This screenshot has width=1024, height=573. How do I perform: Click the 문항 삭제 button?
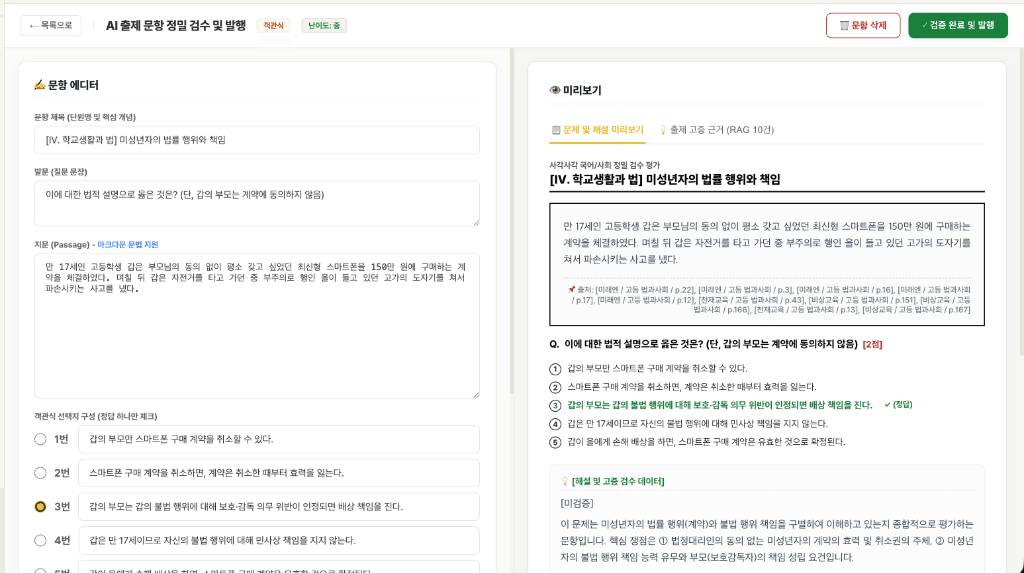863,25
